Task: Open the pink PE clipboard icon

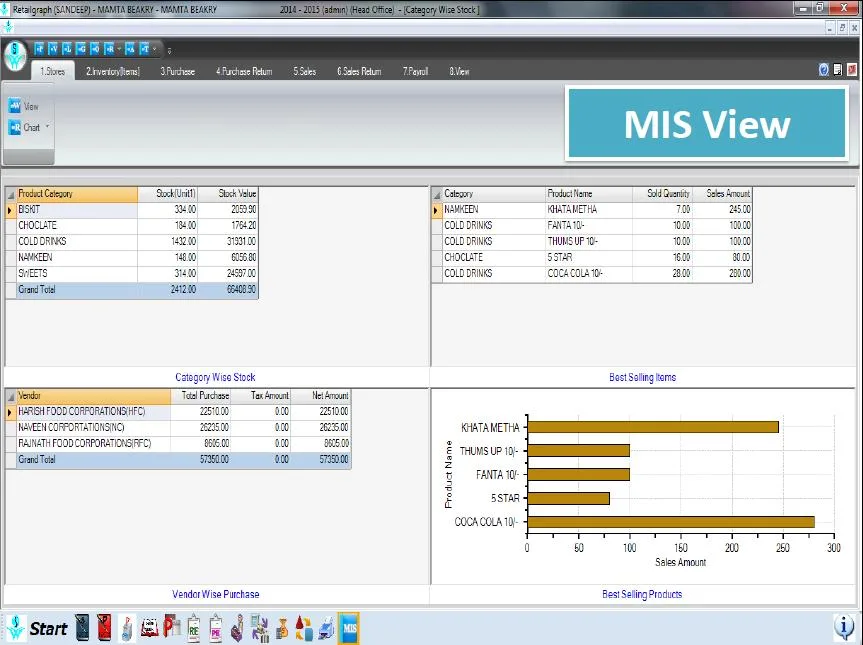Action: pyautogui.click(x=216, y=628)
